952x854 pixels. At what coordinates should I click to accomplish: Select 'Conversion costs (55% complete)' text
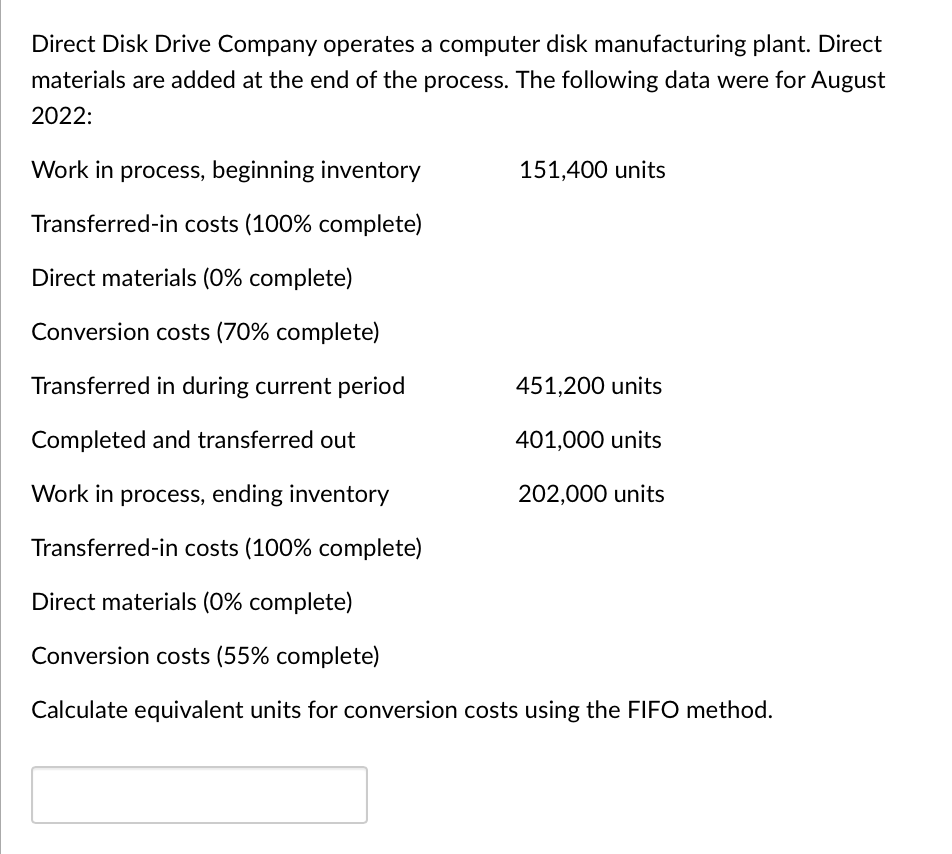[x=204, y=656]
